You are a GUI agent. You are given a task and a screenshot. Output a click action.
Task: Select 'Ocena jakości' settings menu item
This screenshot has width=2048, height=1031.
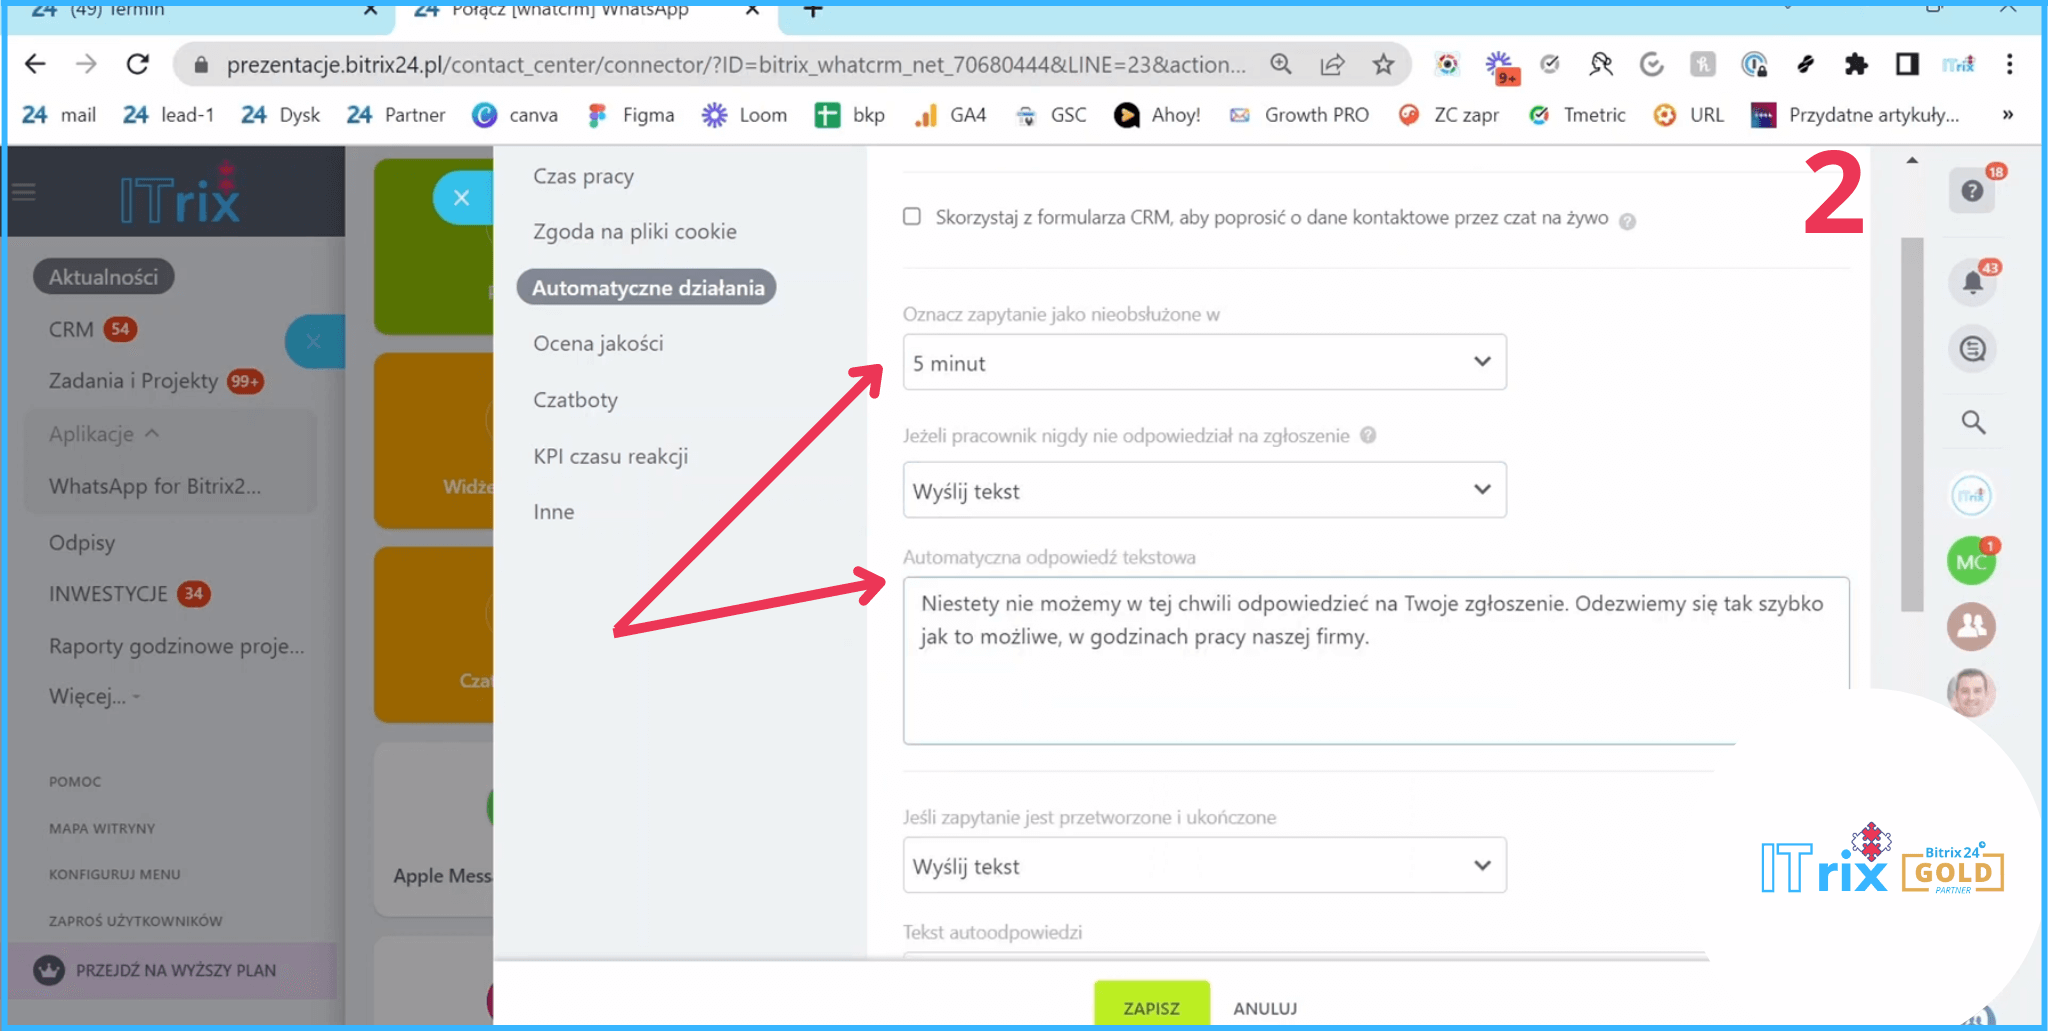[x=598, y=344]
